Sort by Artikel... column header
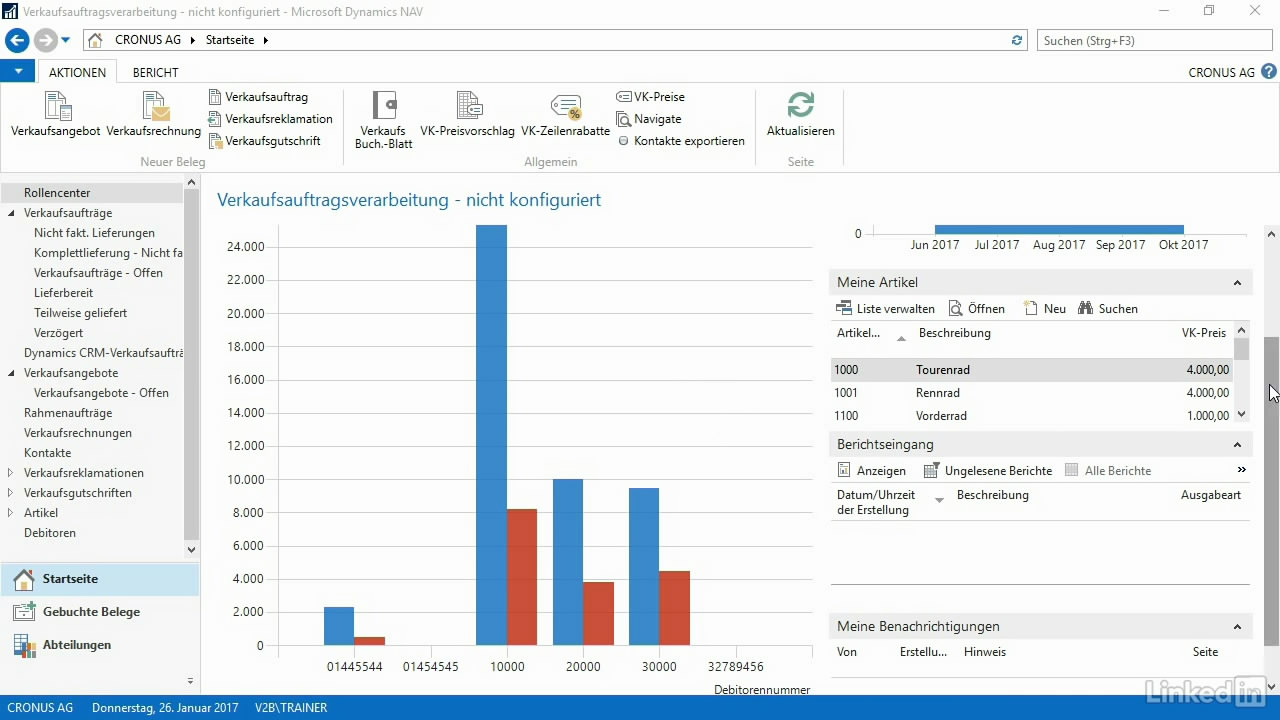Viewport: 1280px width, 720px height. click(858, 333)
